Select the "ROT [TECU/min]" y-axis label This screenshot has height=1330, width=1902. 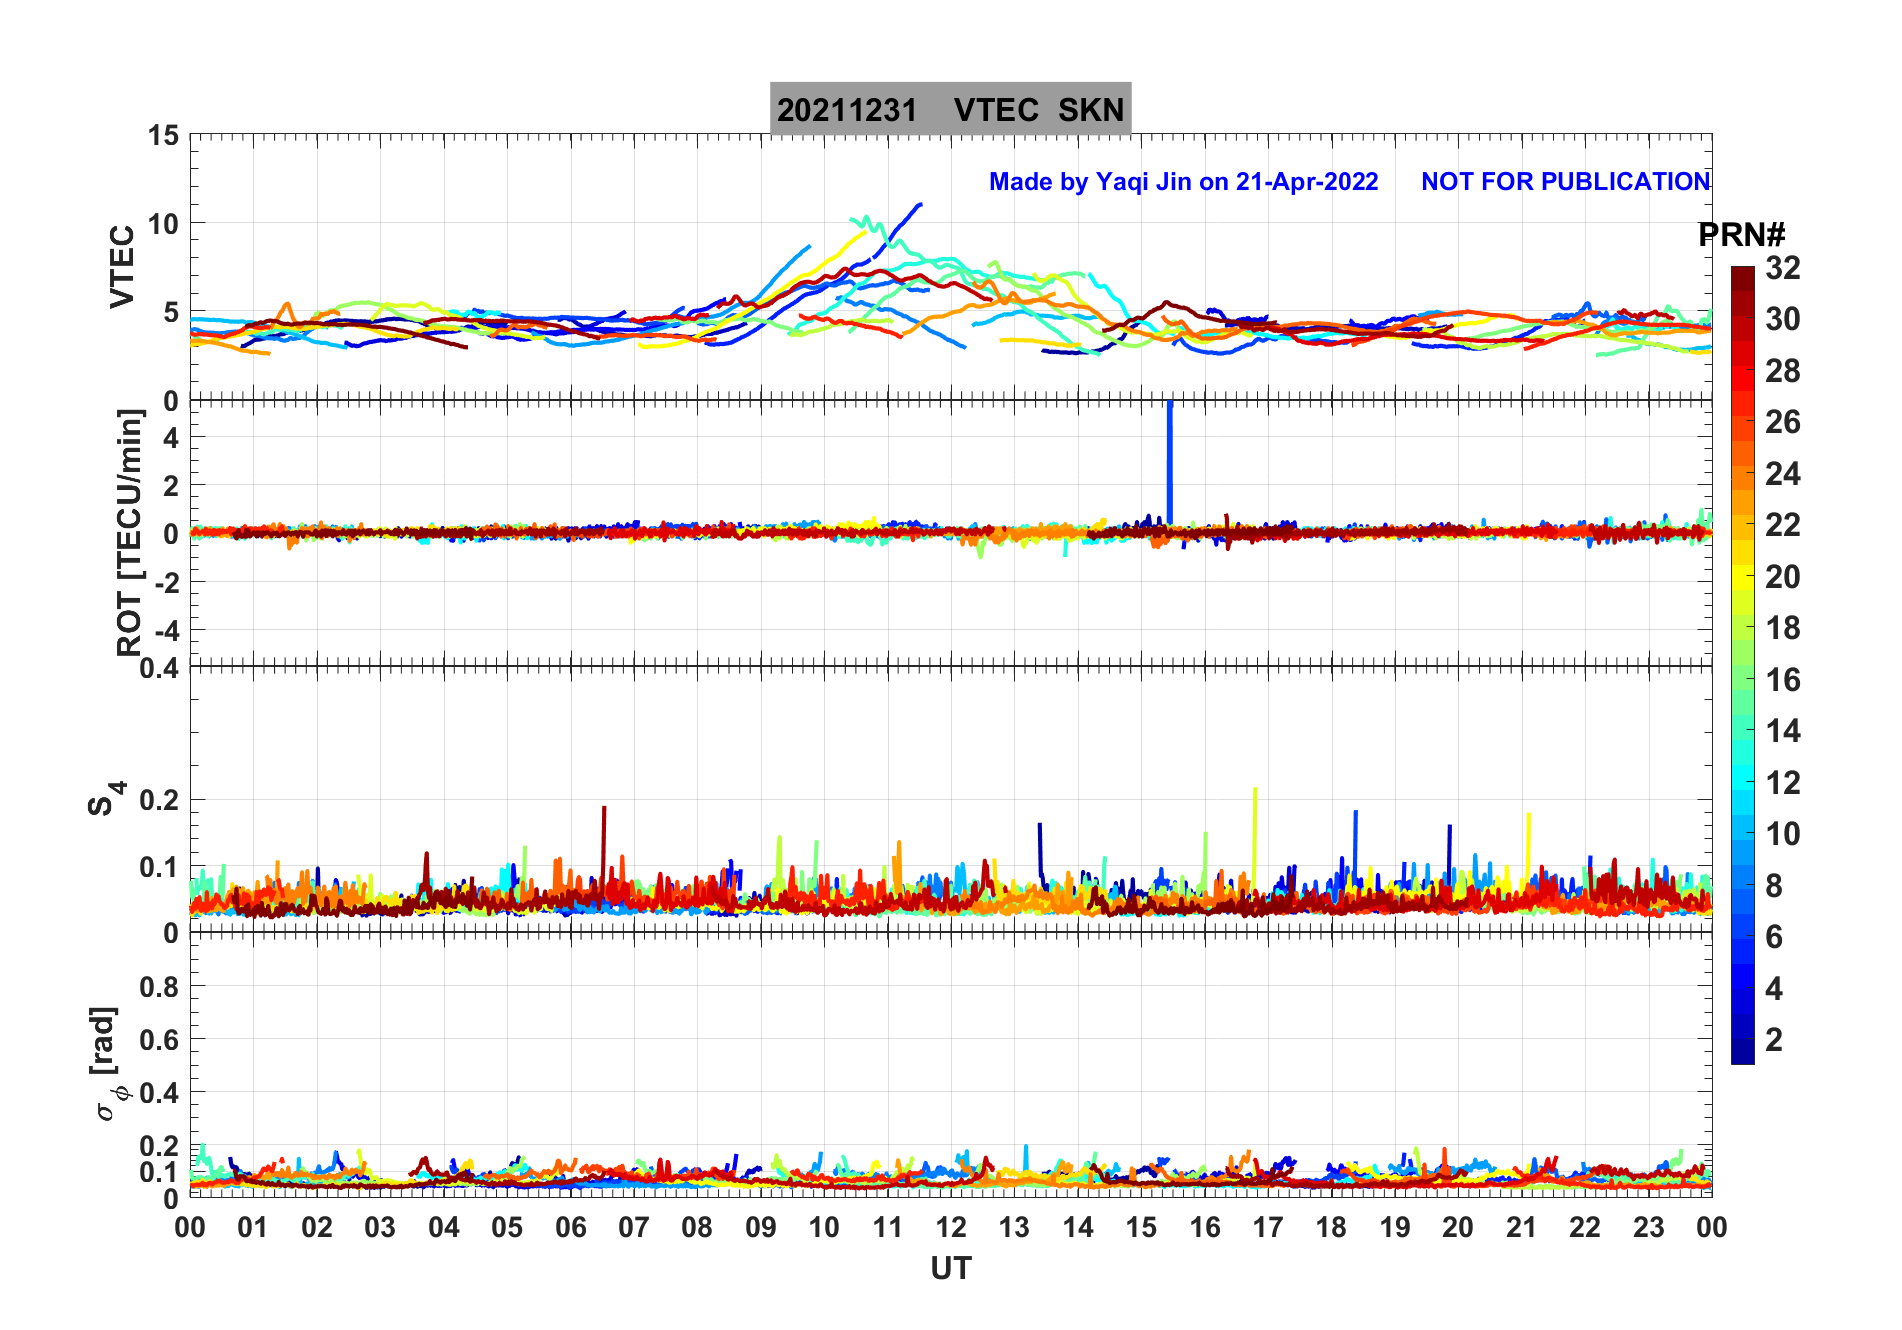point(130,532)
